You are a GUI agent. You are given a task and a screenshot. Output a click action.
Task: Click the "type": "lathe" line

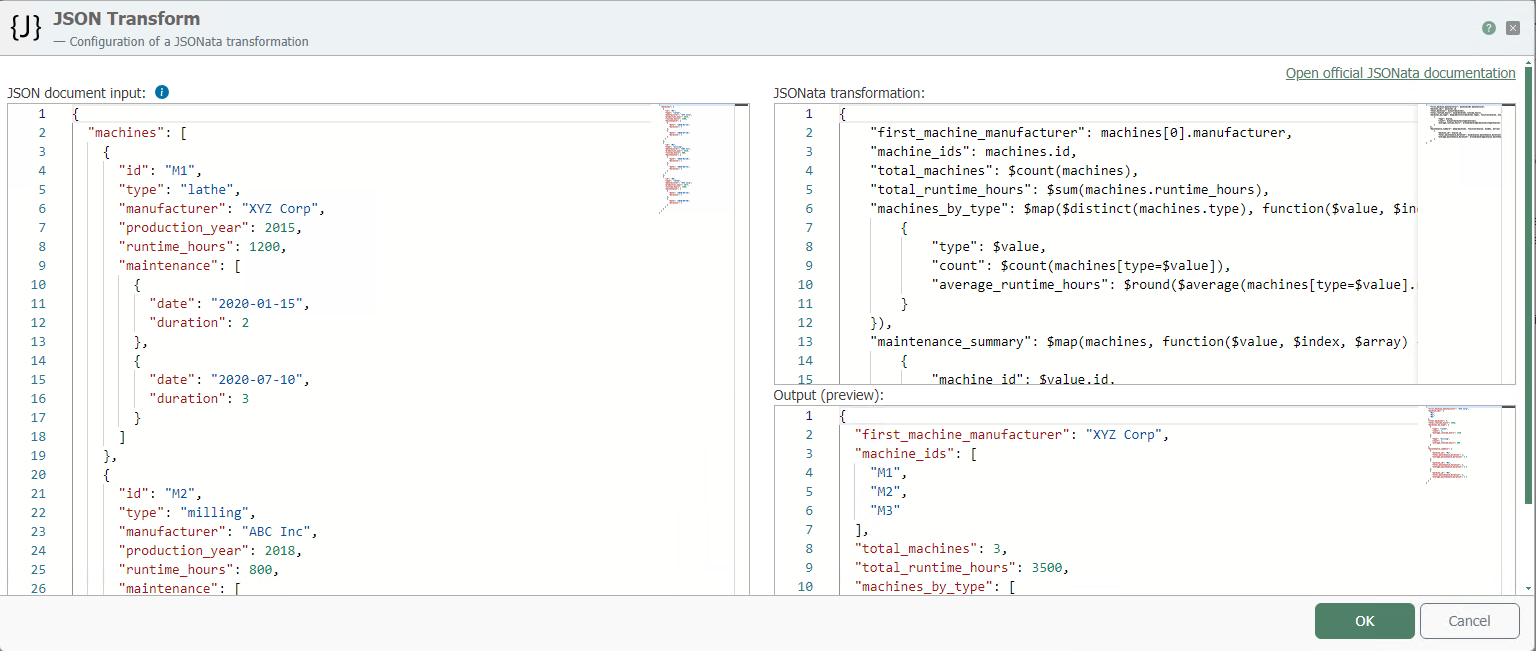point(180,190)
